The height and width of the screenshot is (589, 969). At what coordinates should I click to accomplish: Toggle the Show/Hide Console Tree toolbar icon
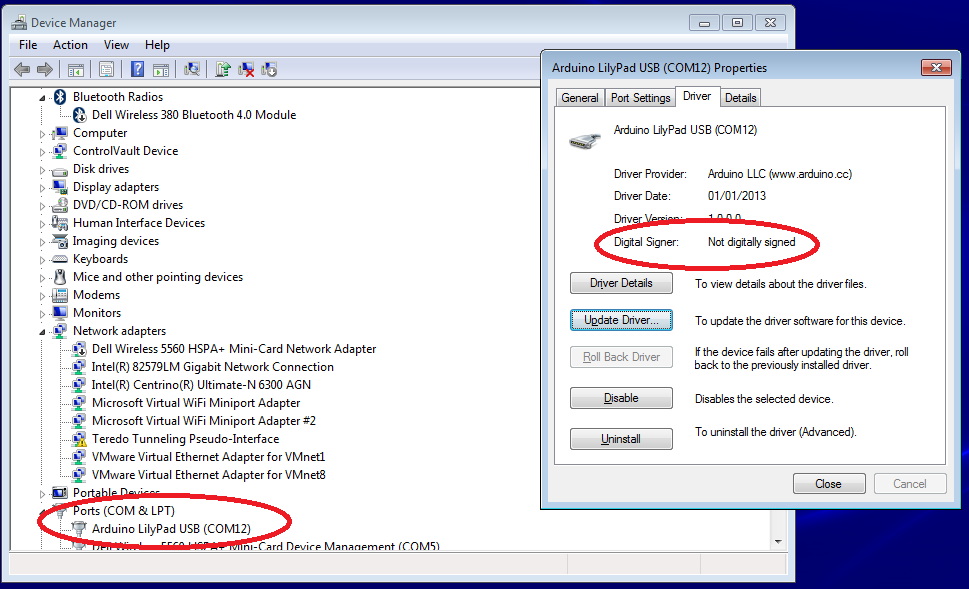click(x=75, y=70)
